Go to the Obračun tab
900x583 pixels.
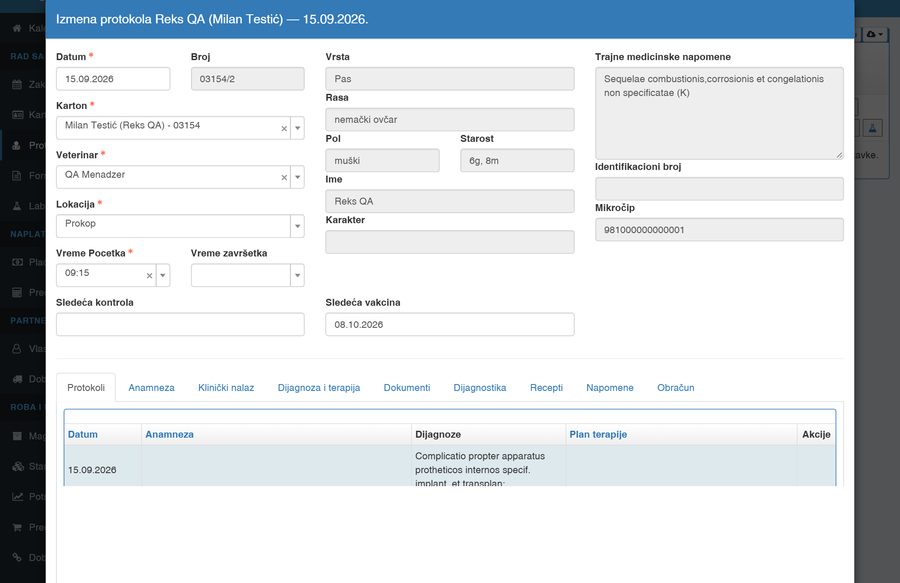676,388
